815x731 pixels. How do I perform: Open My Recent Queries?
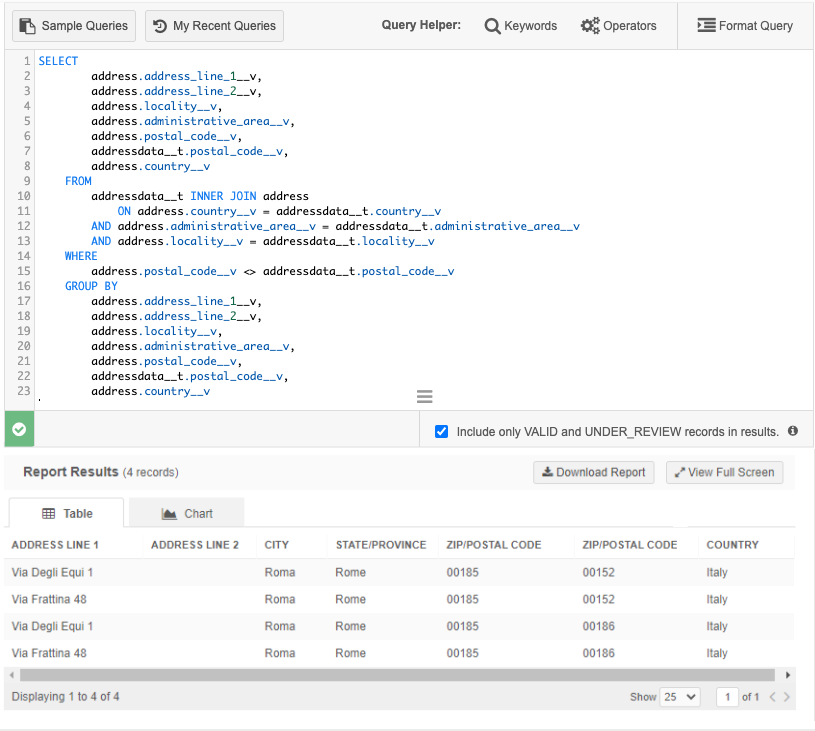214,26
